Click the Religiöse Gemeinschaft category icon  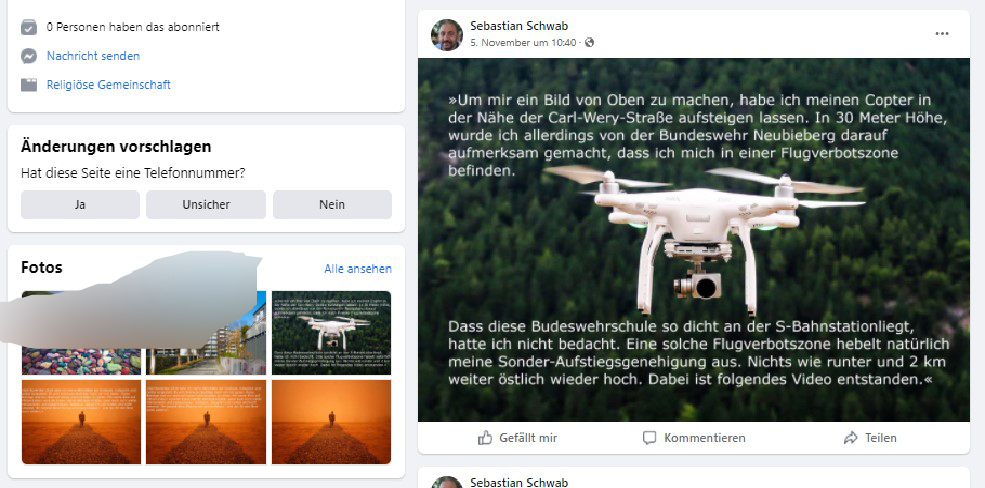29,85
